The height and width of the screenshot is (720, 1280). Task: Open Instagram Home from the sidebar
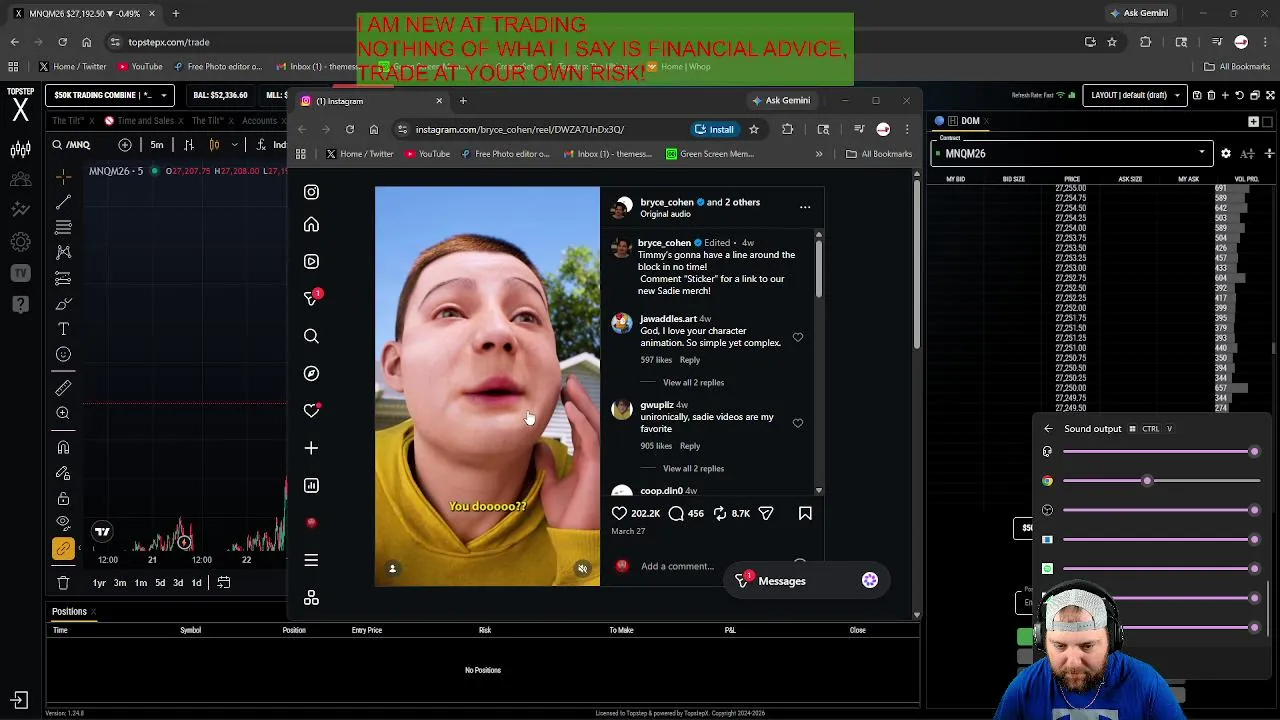311,225
